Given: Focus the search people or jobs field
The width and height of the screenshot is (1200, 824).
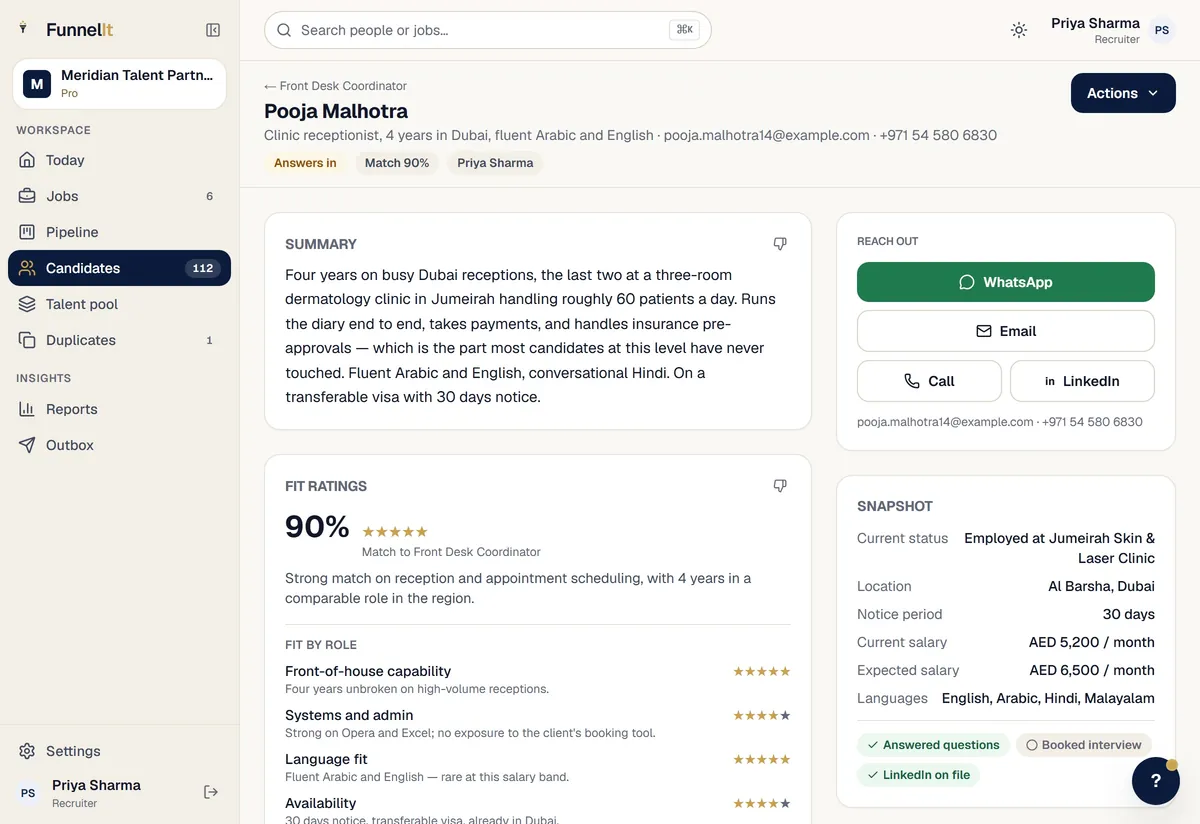Looking at the screenshot, I should 487,30.
